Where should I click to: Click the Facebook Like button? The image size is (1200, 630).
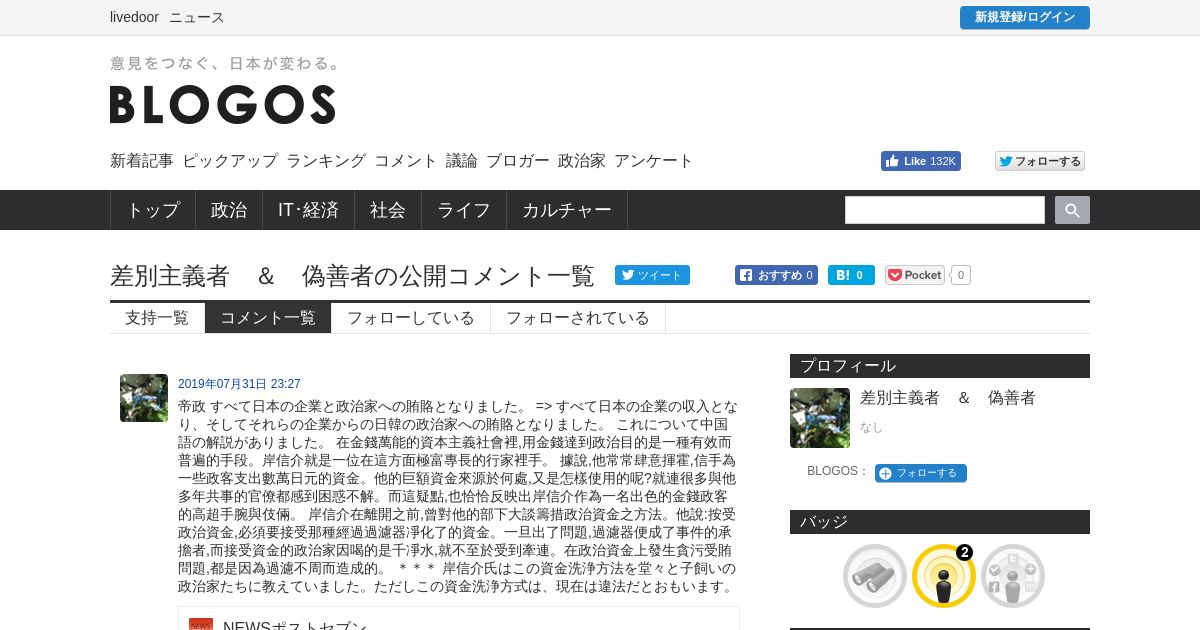[x=920, y=161]
